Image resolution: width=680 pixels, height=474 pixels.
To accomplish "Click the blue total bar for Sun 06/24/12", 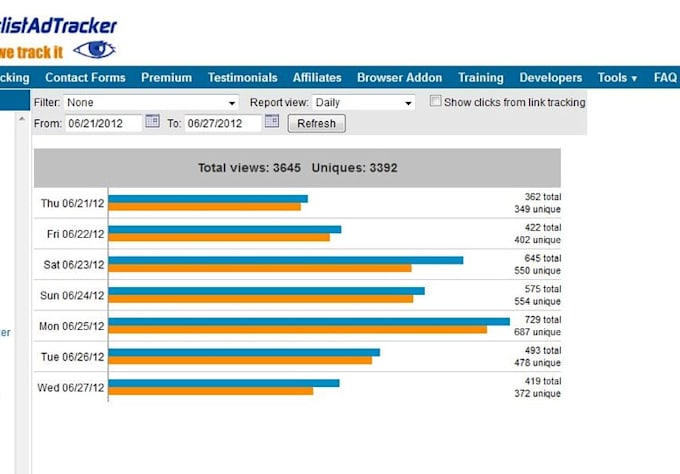I will tap(267, 291).
